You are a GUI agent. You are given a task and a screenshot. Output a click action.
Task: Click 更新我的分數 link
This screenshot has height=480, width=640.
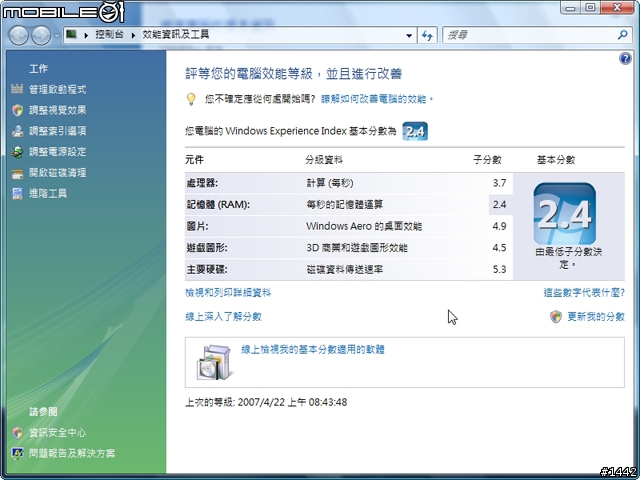tap(596, 316)
